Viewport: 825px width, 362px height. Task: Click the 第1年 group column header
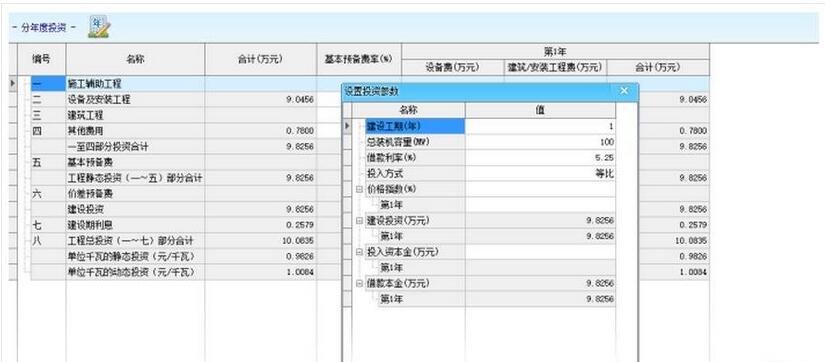click(x=555, y=52)
